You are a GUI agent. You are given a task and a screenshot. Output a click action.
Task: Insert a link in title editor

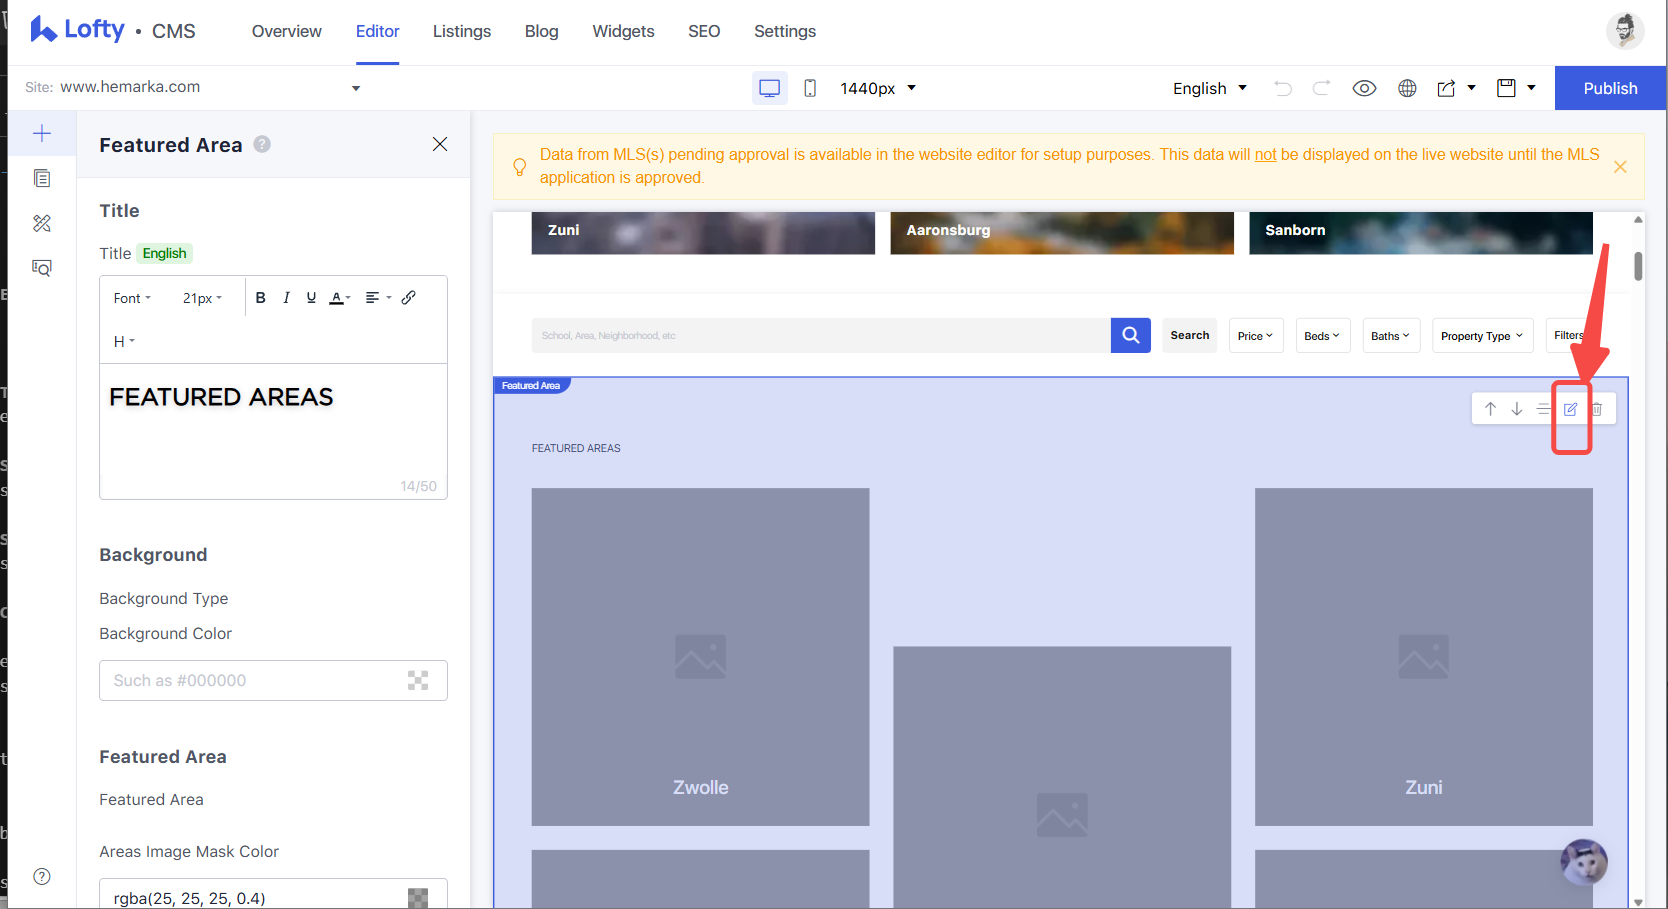(x=409, y=298)
